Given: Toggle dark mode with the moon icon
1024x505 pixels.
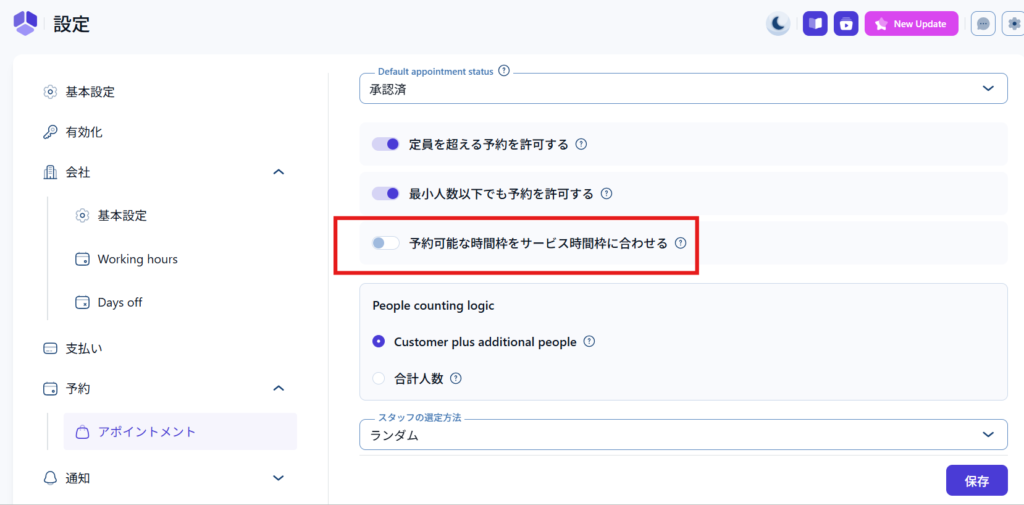Looking at the screenshot, I should click(778, 24).
